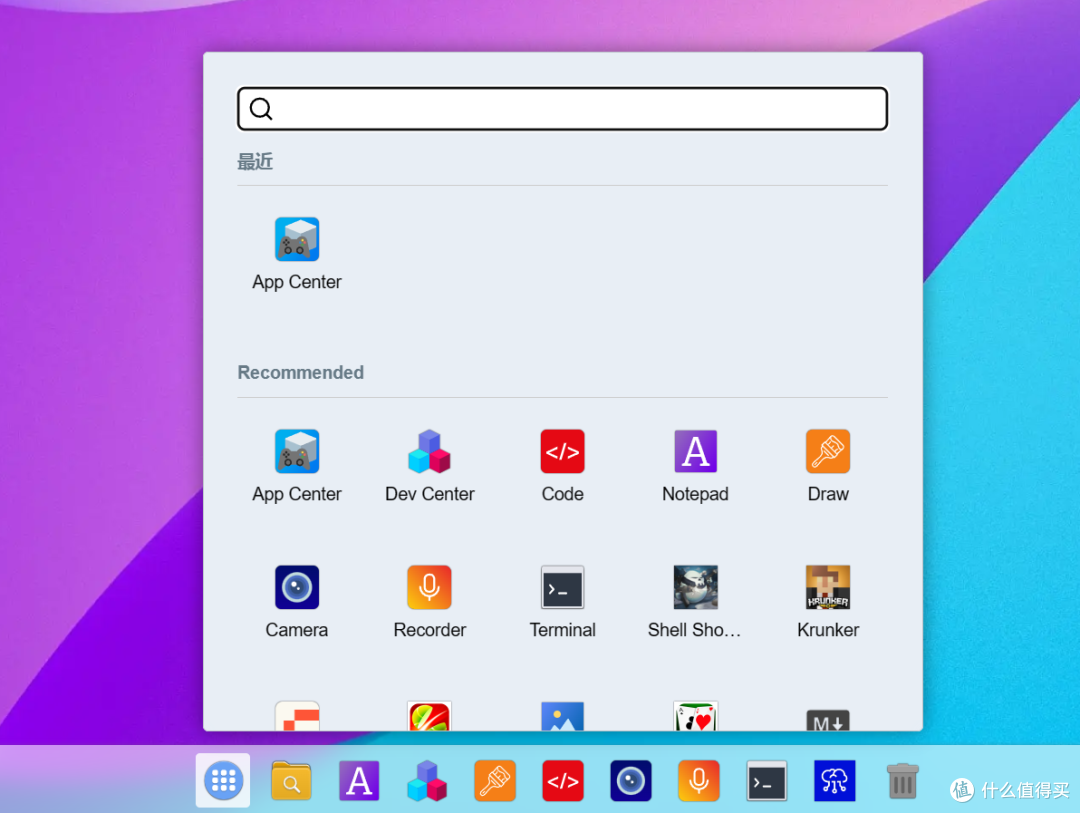Viewport: 1080px width, 813px height.
Task: Click the blue cloud network icon in dock
Action: click(834, 781)
